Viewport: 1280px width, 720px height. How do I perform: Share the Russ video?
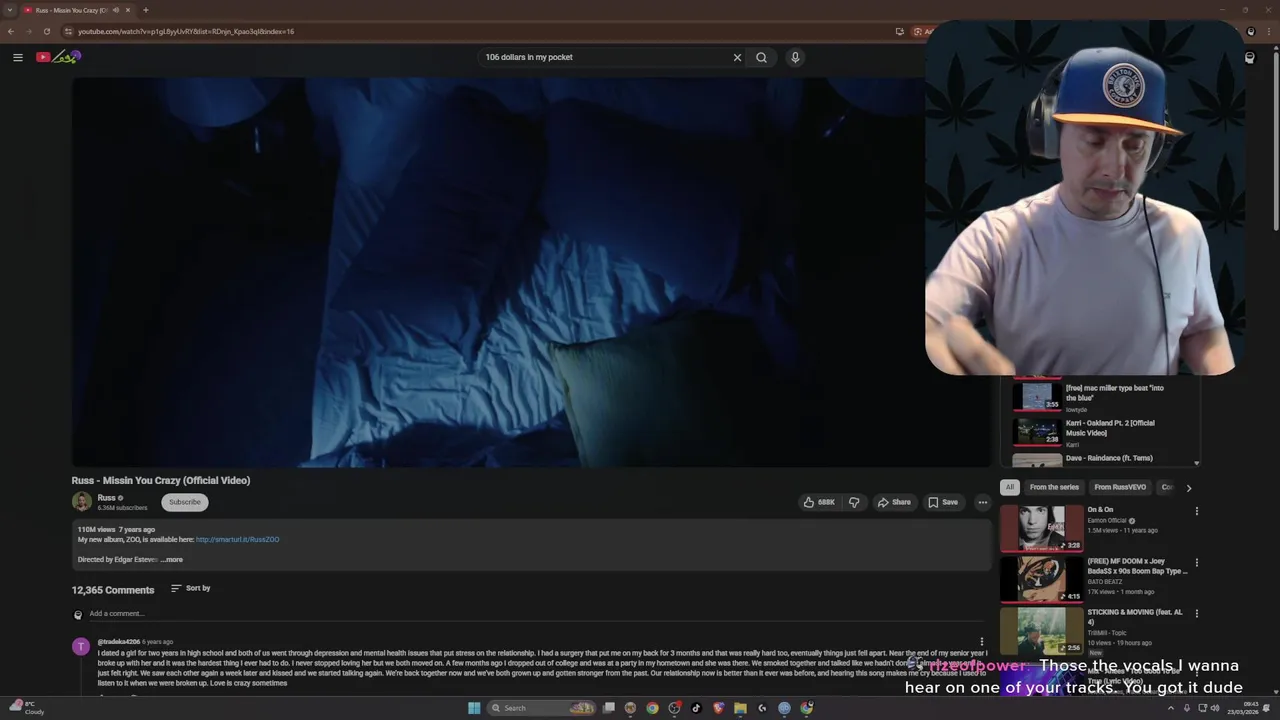point(894,502)
